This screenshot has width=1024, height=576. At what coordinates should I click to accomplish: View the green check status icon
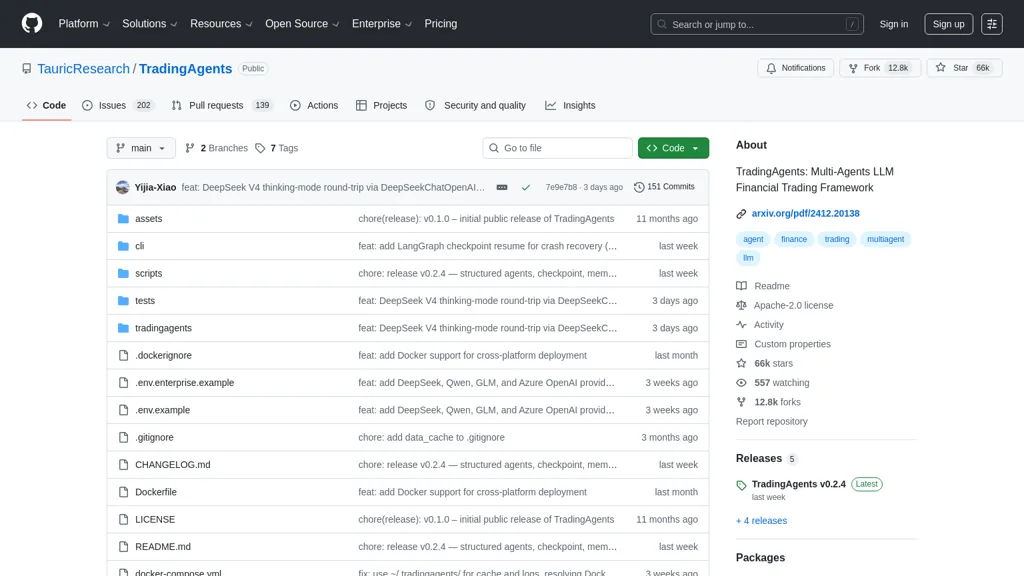tap(526, 187)
